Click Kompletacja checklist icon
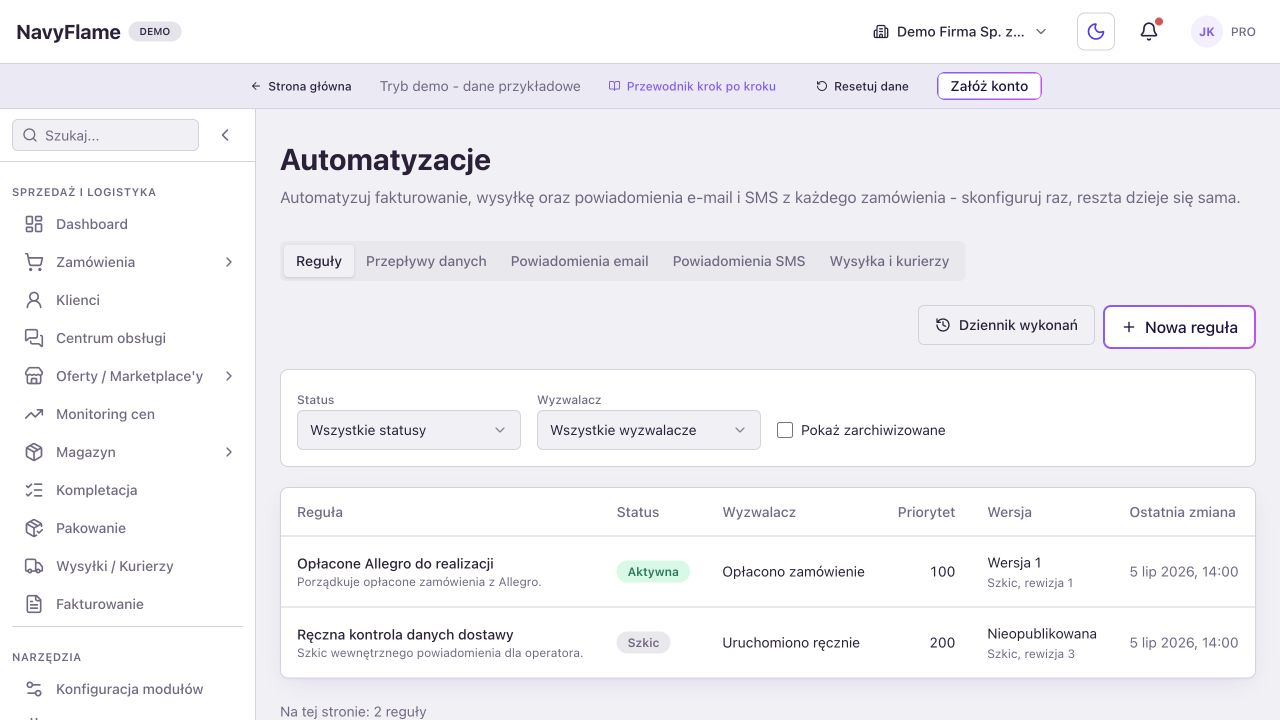 (34, 490)
